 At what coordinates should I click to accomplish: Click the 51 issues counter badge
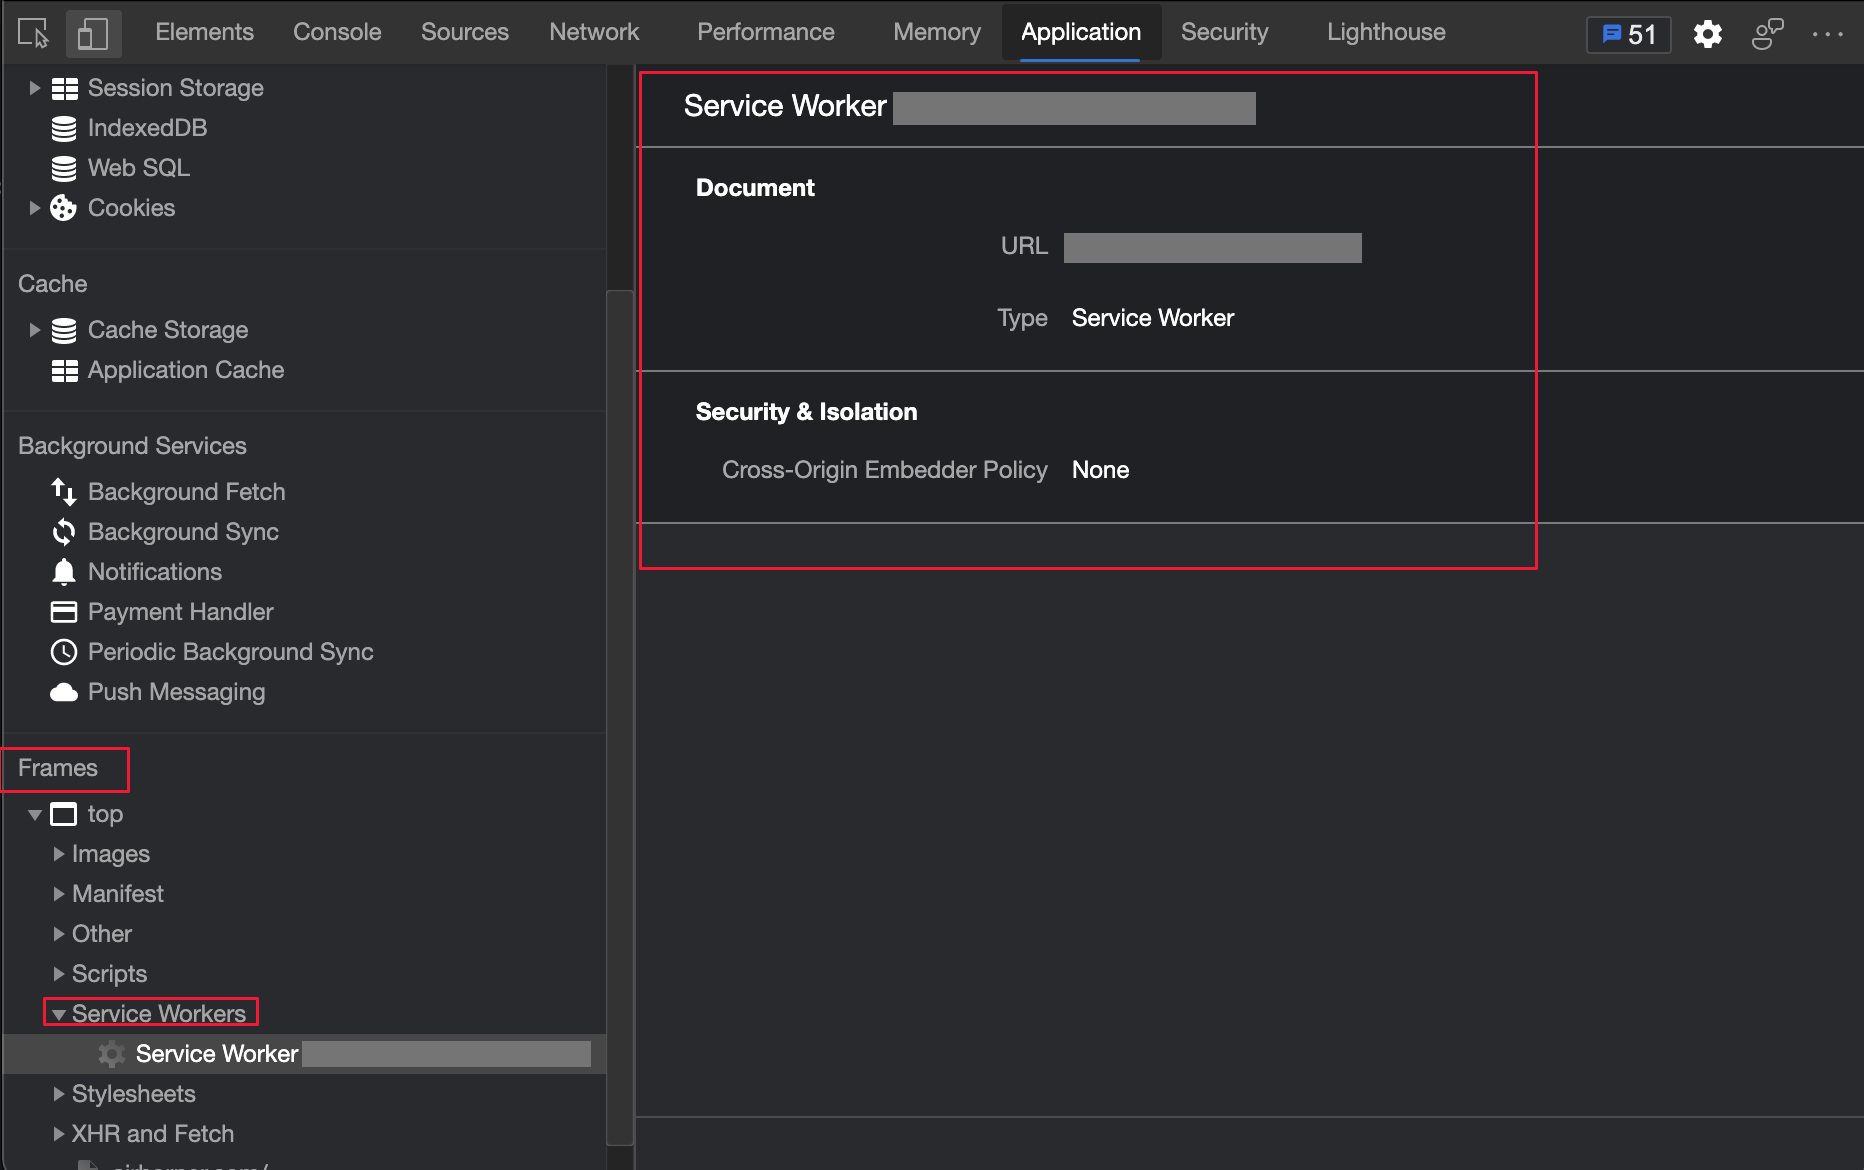[1629, 35]
